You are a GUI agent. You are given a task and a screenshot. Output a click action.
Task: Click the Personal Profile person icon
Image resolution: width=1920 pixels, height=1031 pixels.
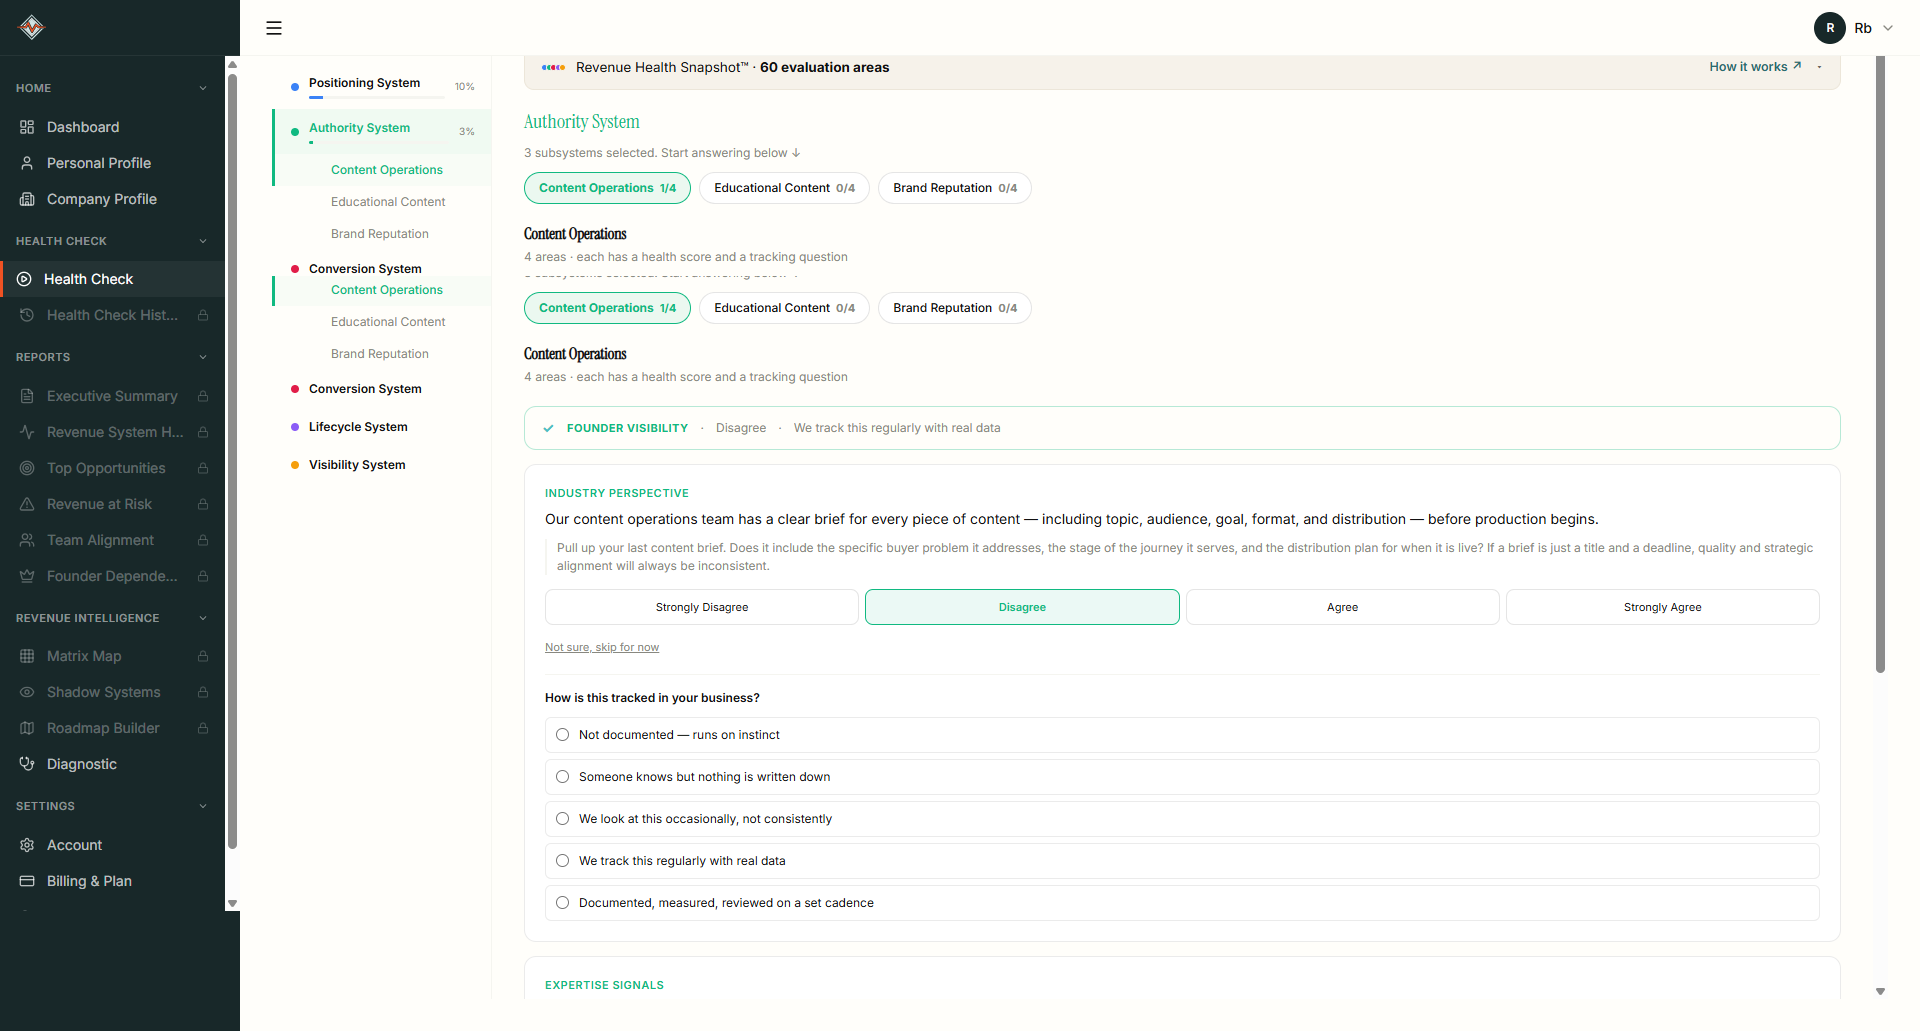click(x=27, y=163)
